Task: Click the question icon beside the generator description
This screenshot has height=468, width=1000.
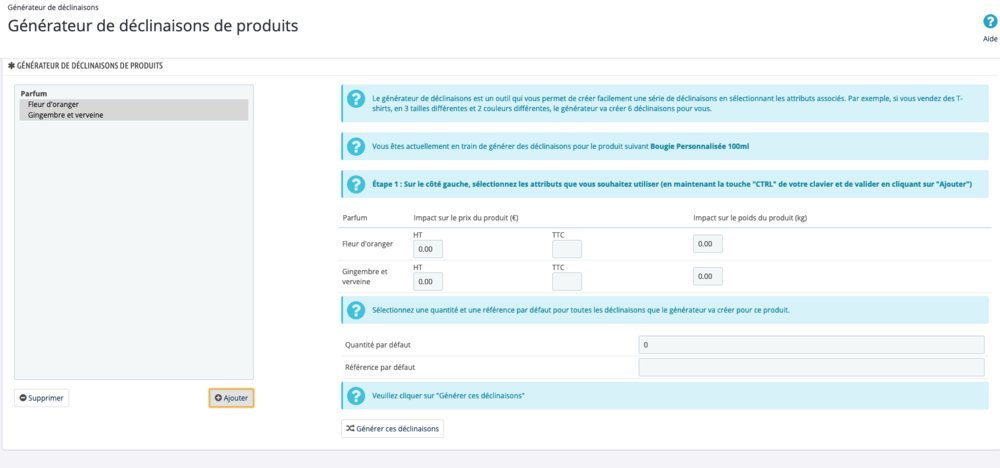Action: click(355, 99)
